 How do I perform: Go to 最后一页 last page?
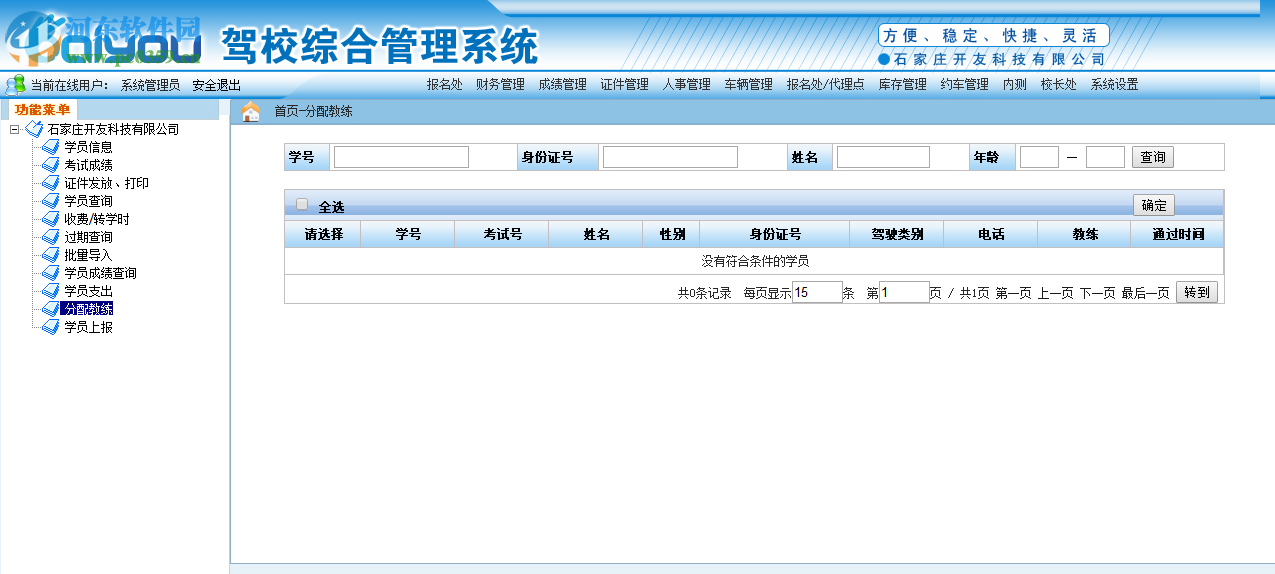[1145, 293]
